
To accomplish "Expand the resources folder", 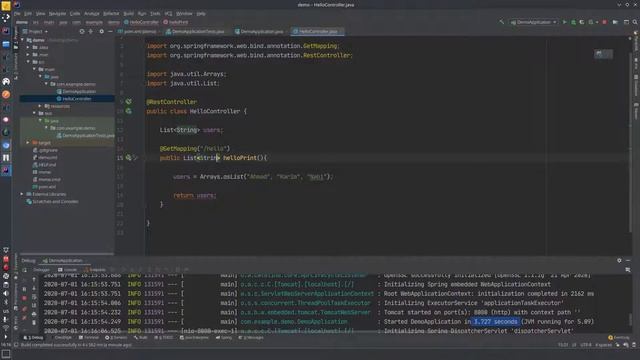I will 40,106.
